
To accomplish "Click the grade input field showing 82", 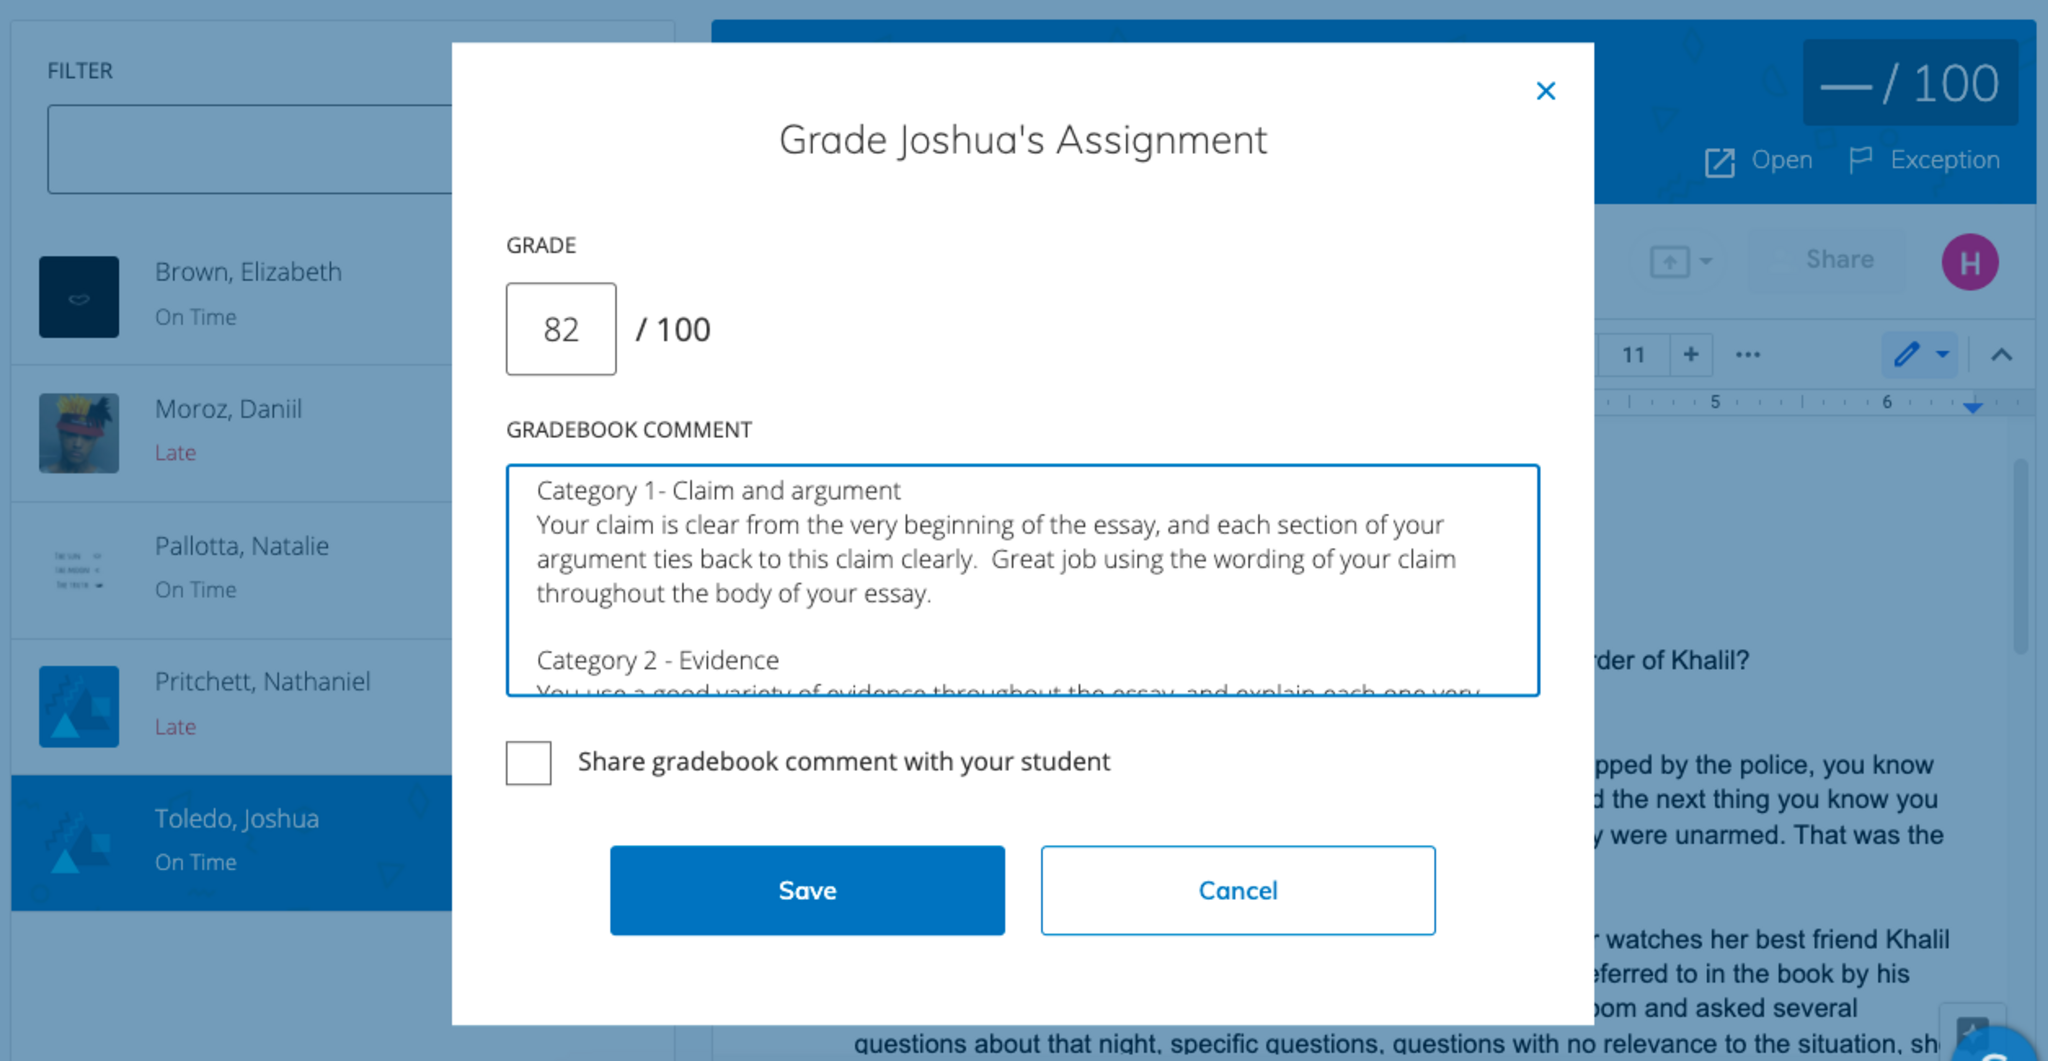I will coord(561,329).
